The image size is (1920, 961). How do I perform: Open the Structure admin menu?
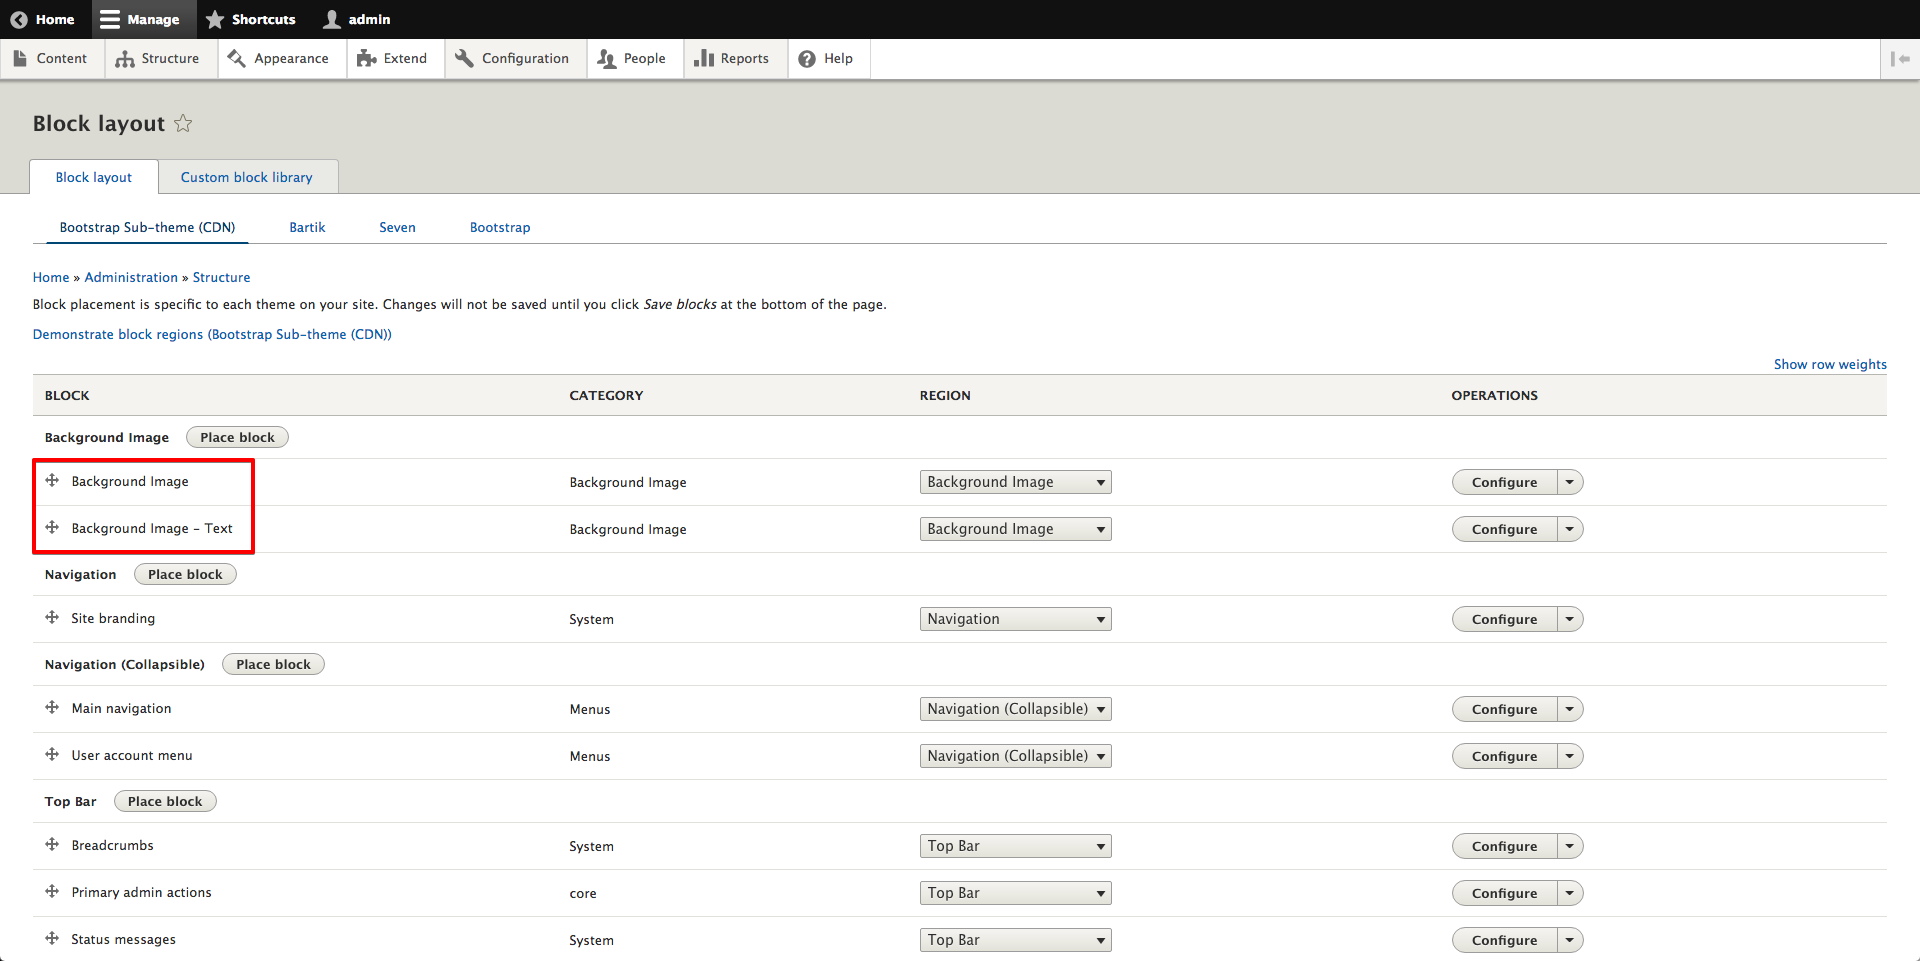coord(158,59)
